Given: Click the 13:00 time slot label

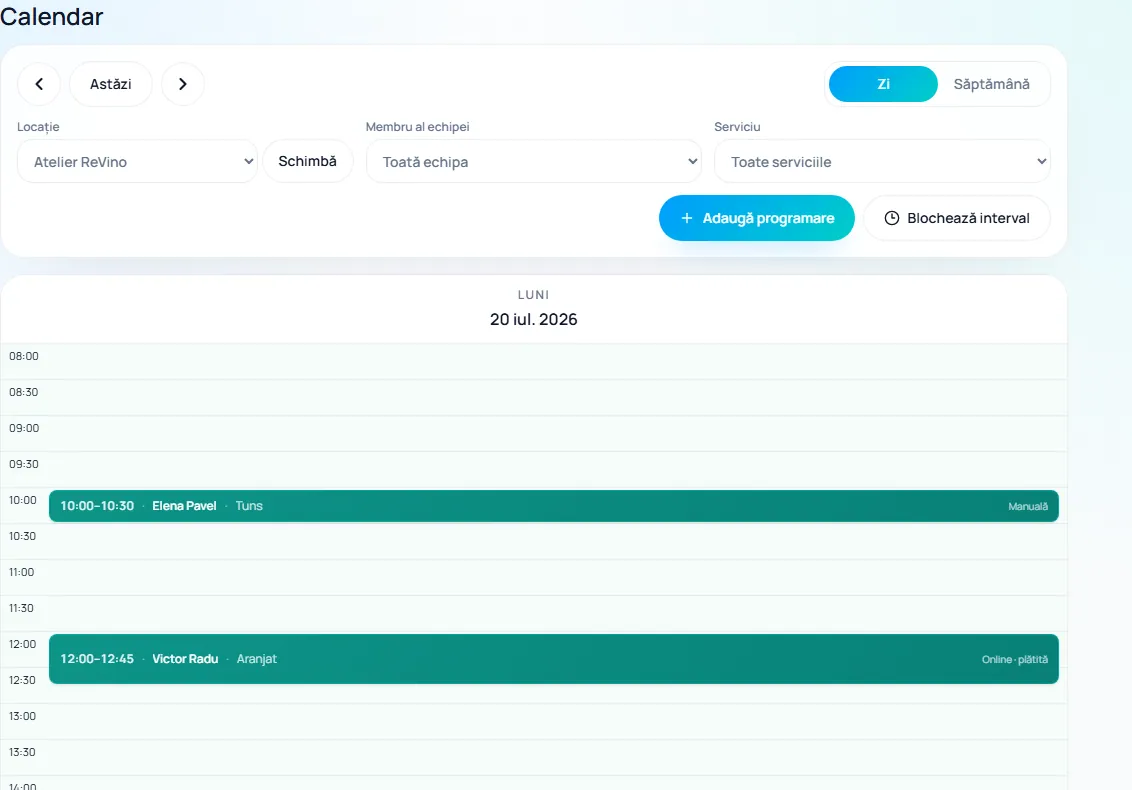Looking at the screenshot, I should [x=22, y=716].
